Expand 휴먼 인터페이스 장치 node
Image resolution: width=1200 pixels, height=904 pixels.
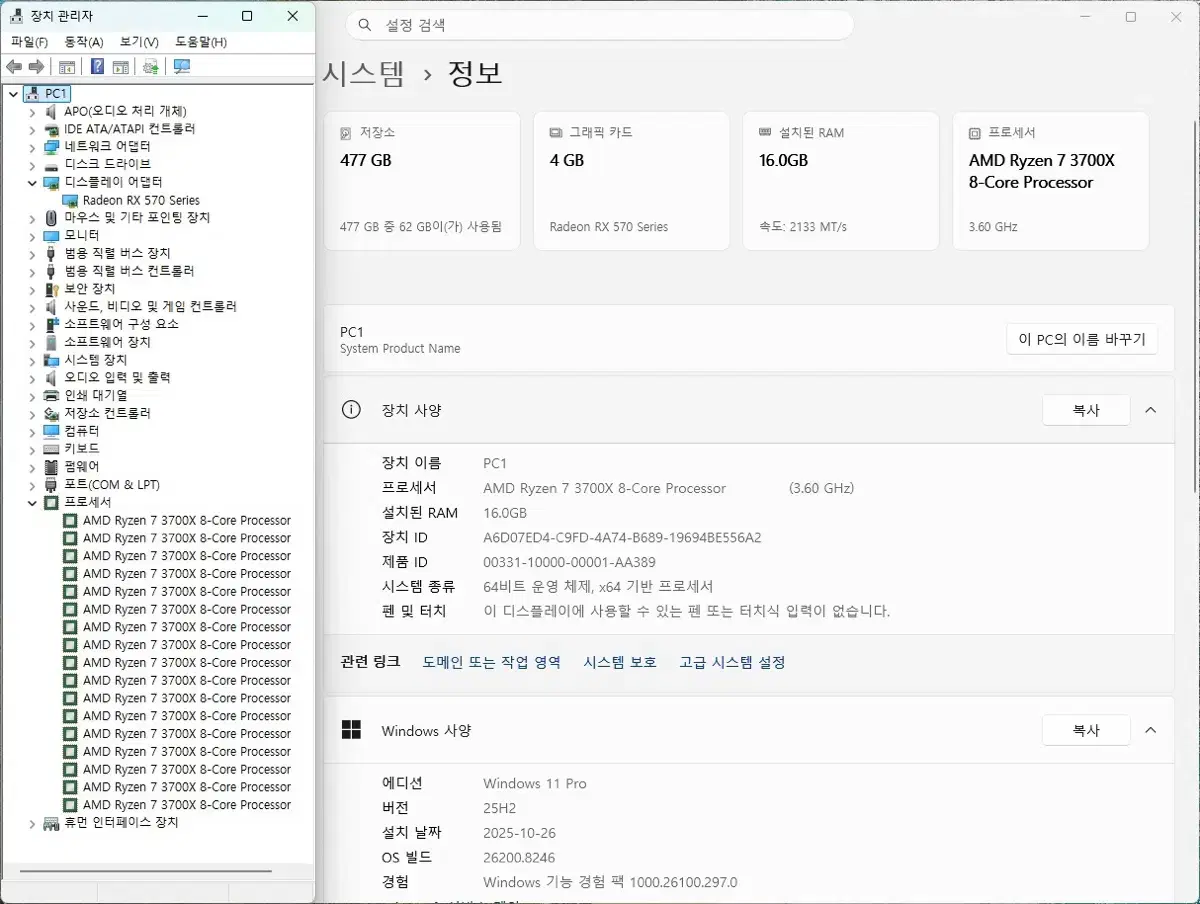tap(32, 823)
